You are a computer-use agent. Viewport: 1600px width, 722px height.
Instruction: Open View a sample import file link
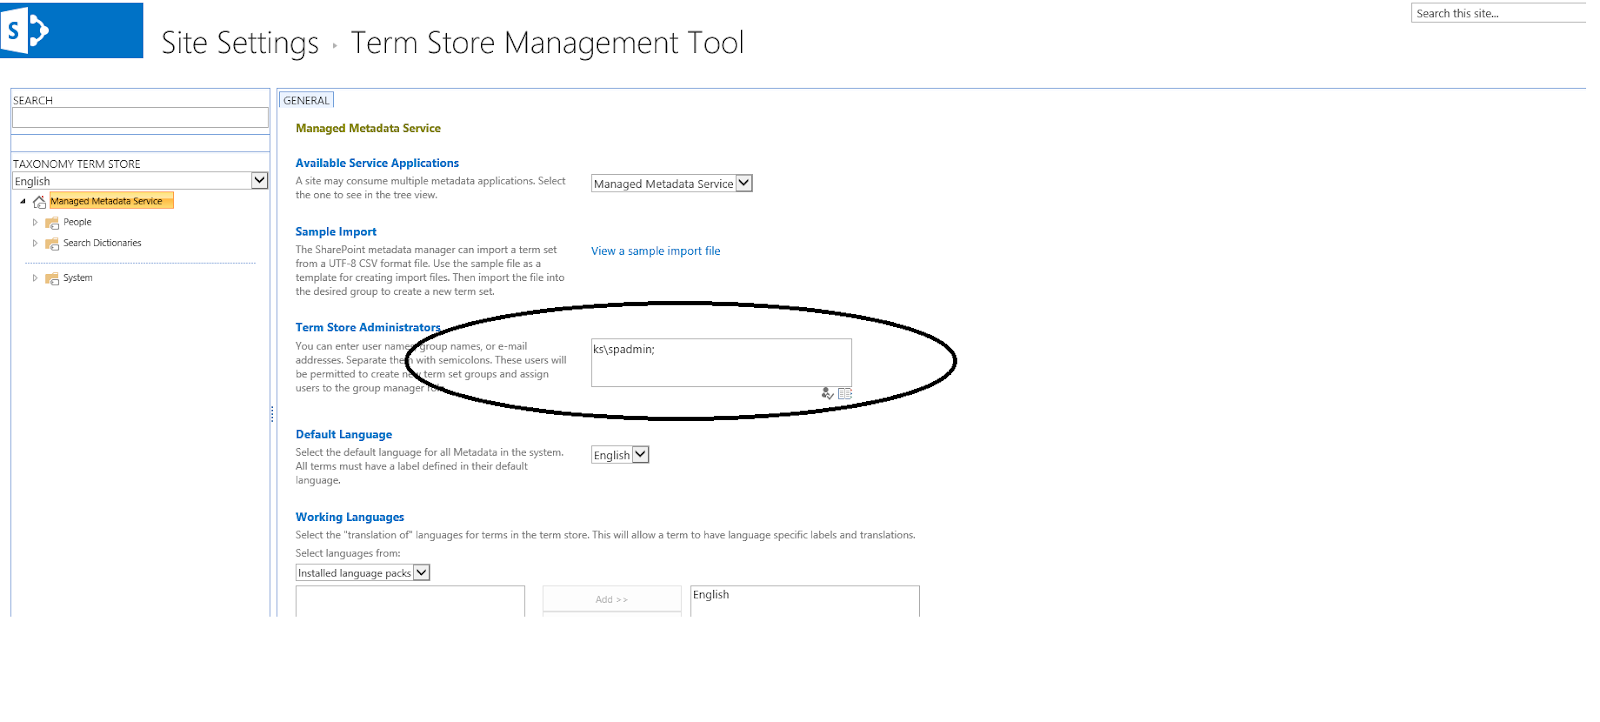655,251
